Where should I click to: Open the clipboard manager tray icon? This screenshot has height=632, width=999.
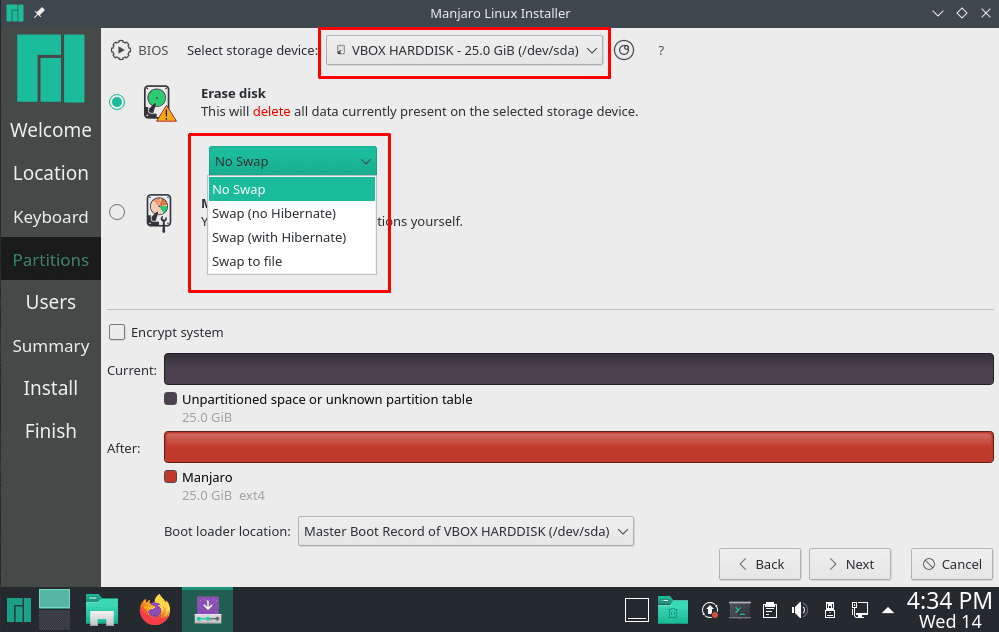(x=770, y=609)
